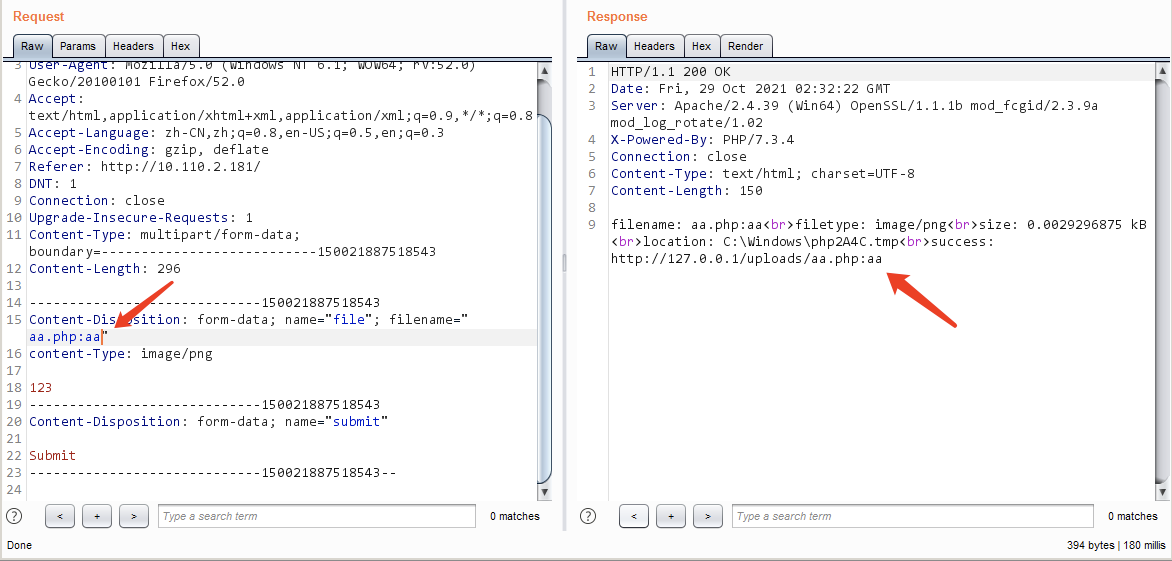Viewport: 1172px width, 561px height.
Task: Switch to the Response Headers tab
Action: point(654,46)
